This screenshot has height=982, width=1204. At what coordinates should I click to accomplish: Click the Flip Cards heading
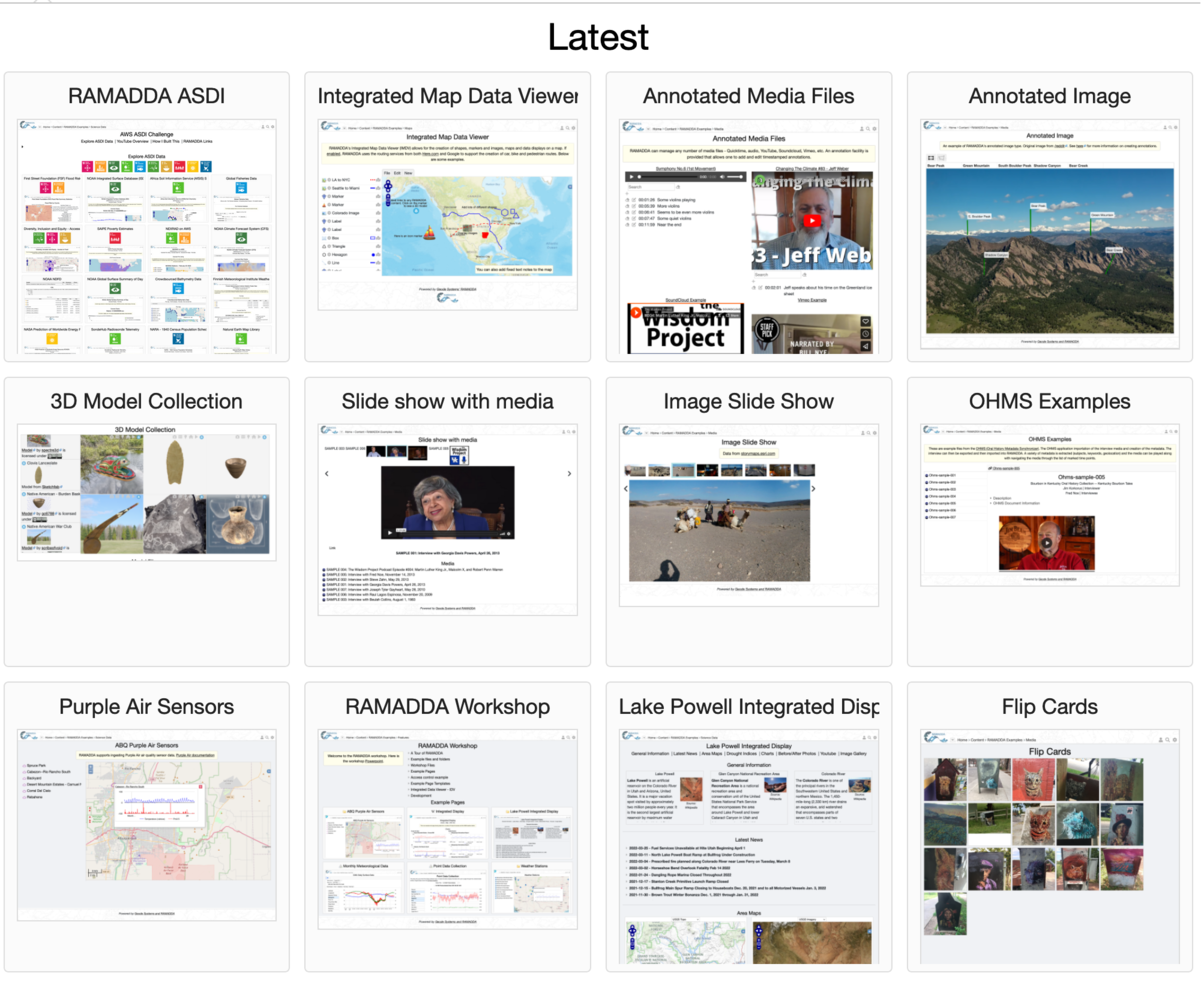pyautogui.click(x=1049, y=706)
